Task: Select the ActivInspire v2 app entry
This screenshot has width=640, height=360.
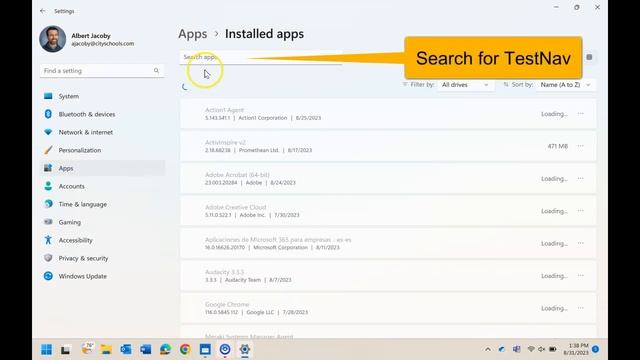Action: click(x=388, y=146)
